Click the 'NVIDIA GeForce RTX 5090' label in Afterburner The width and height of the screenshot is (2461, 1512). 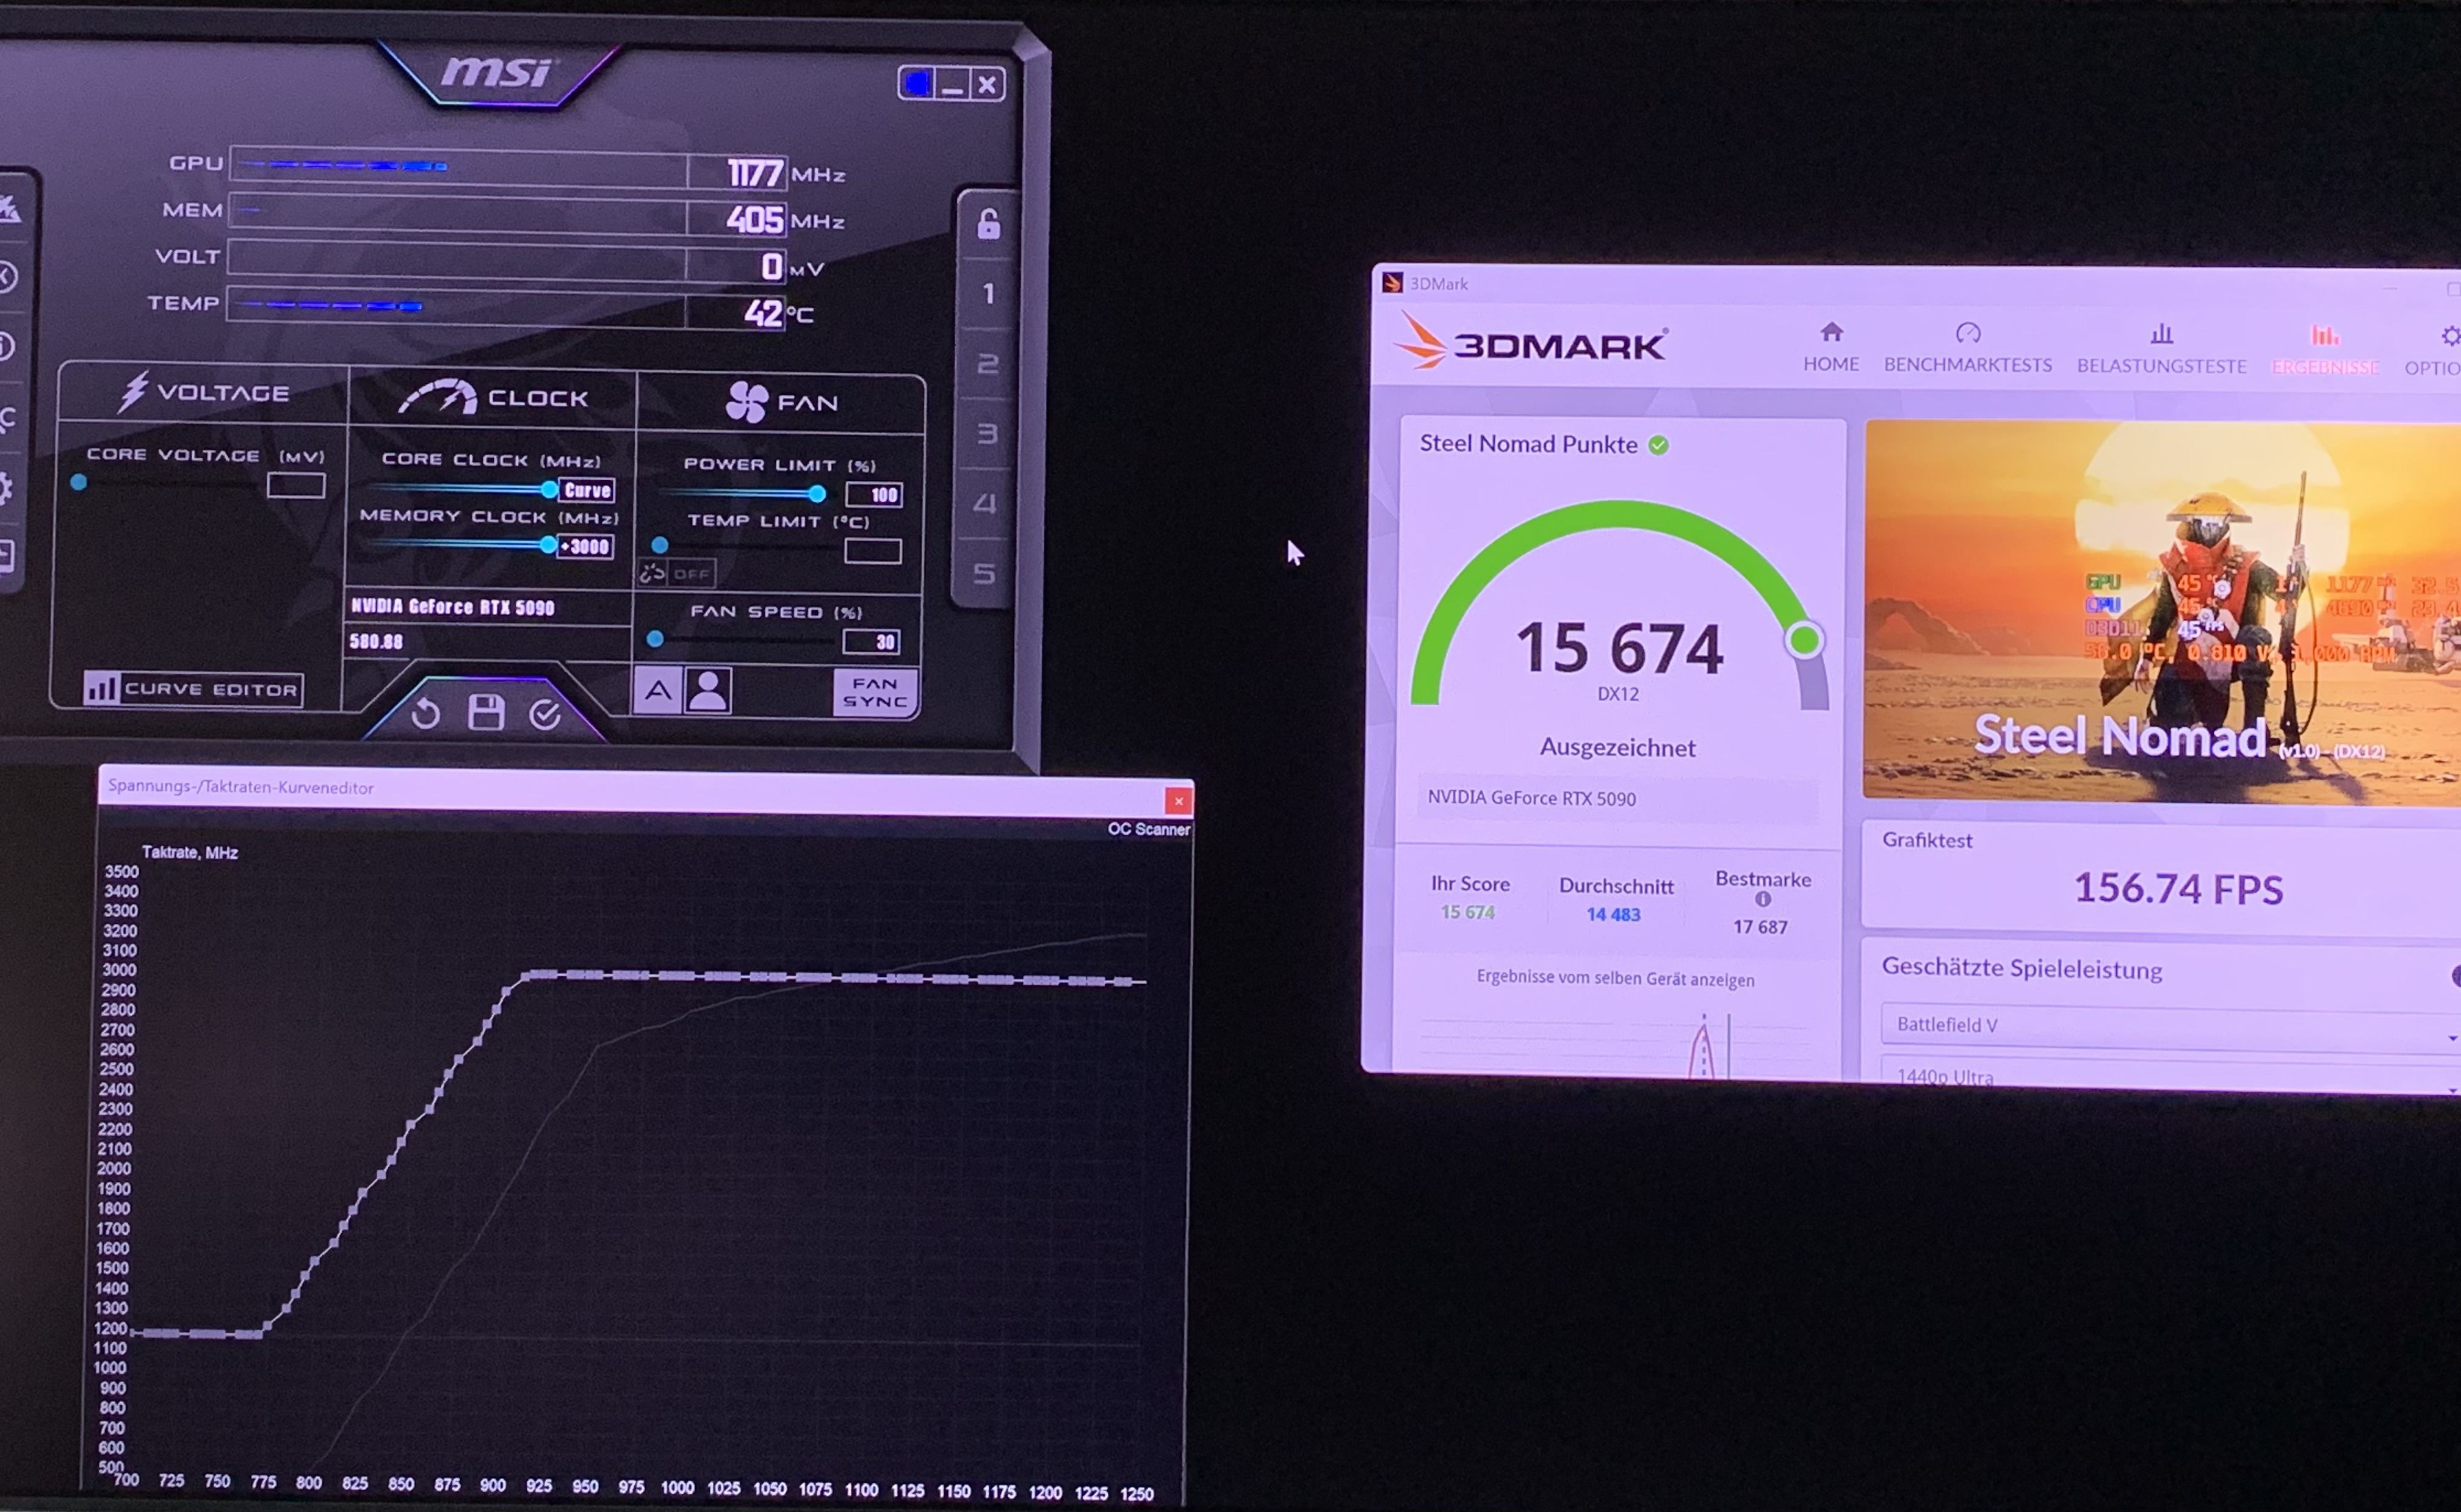coord(452,607)
